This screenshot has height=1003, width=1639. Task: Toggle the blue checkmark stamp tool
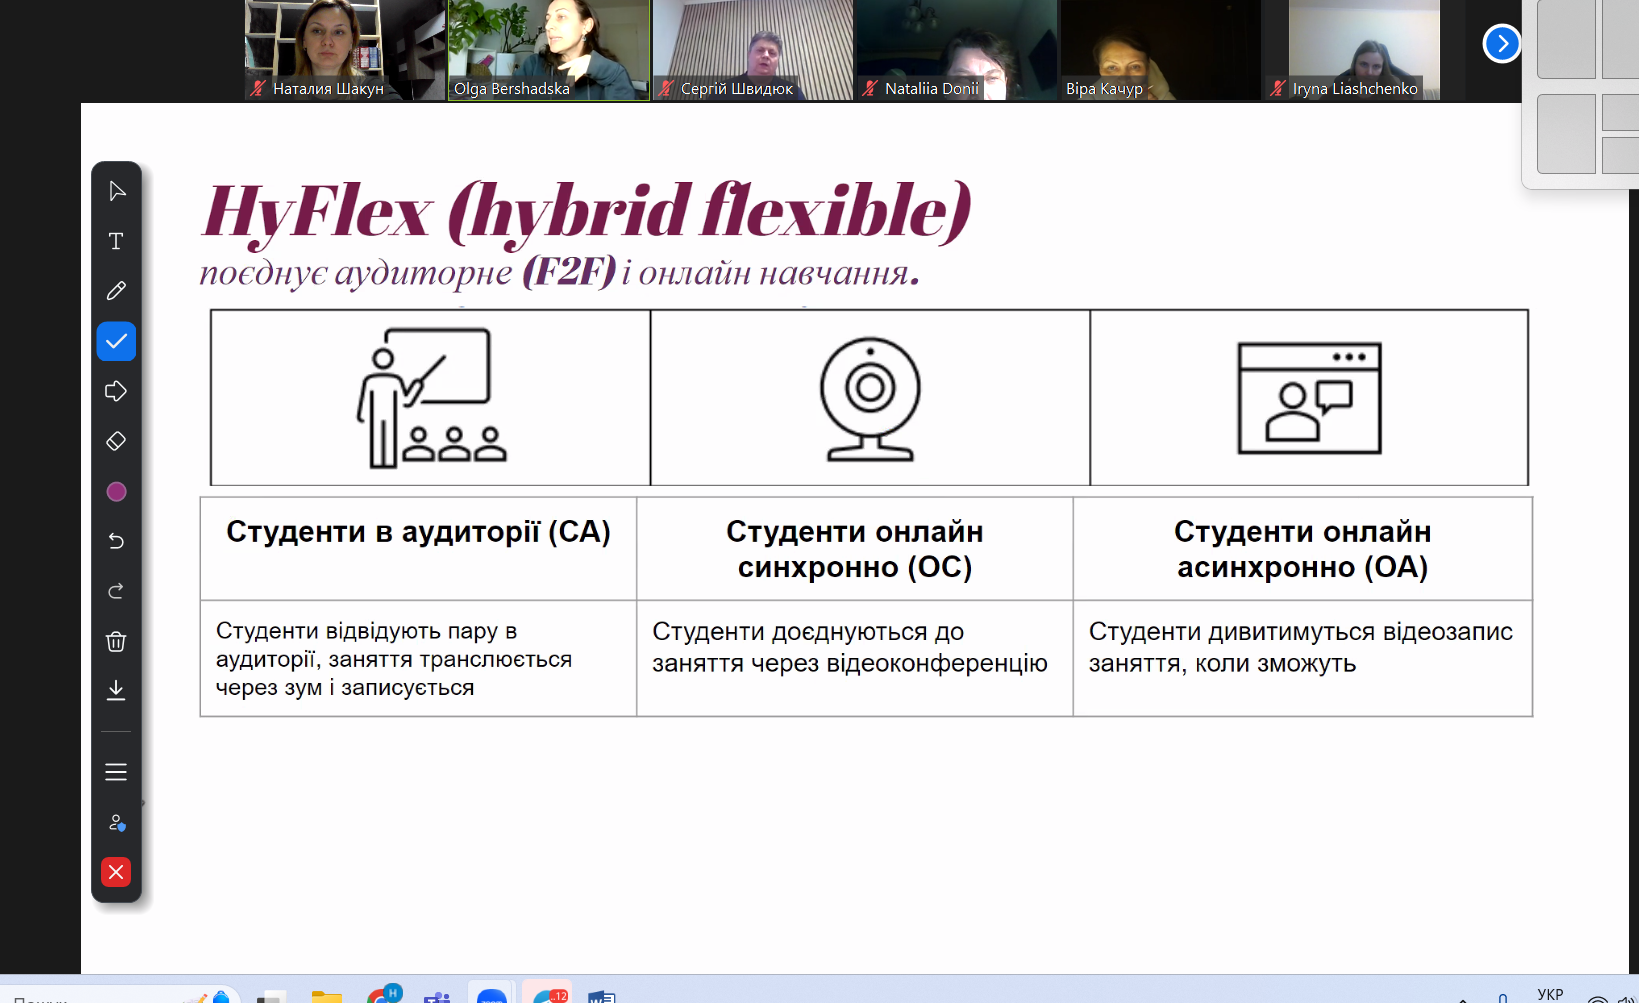[x=116, y=341]
